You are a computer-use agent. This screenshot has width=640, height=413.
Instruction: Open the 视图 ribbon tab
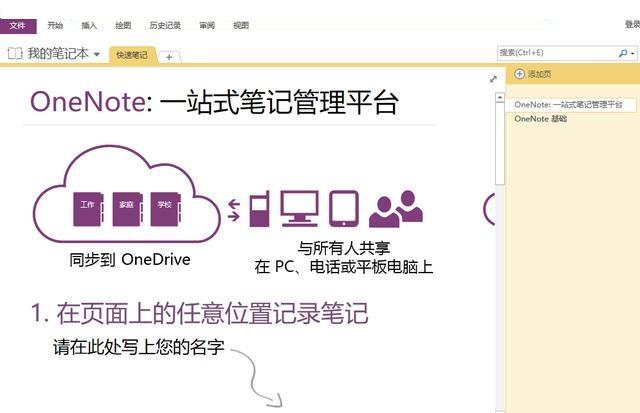pos(241,26)
